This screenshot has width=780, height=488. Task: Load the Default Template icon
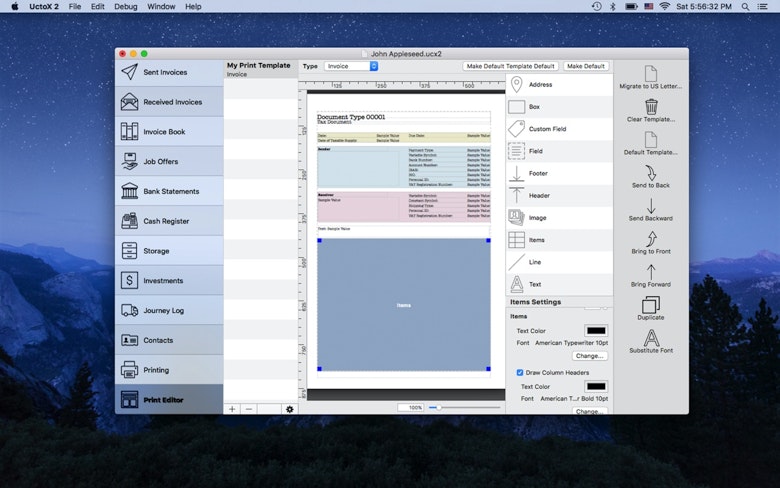[x=651, y=140]
